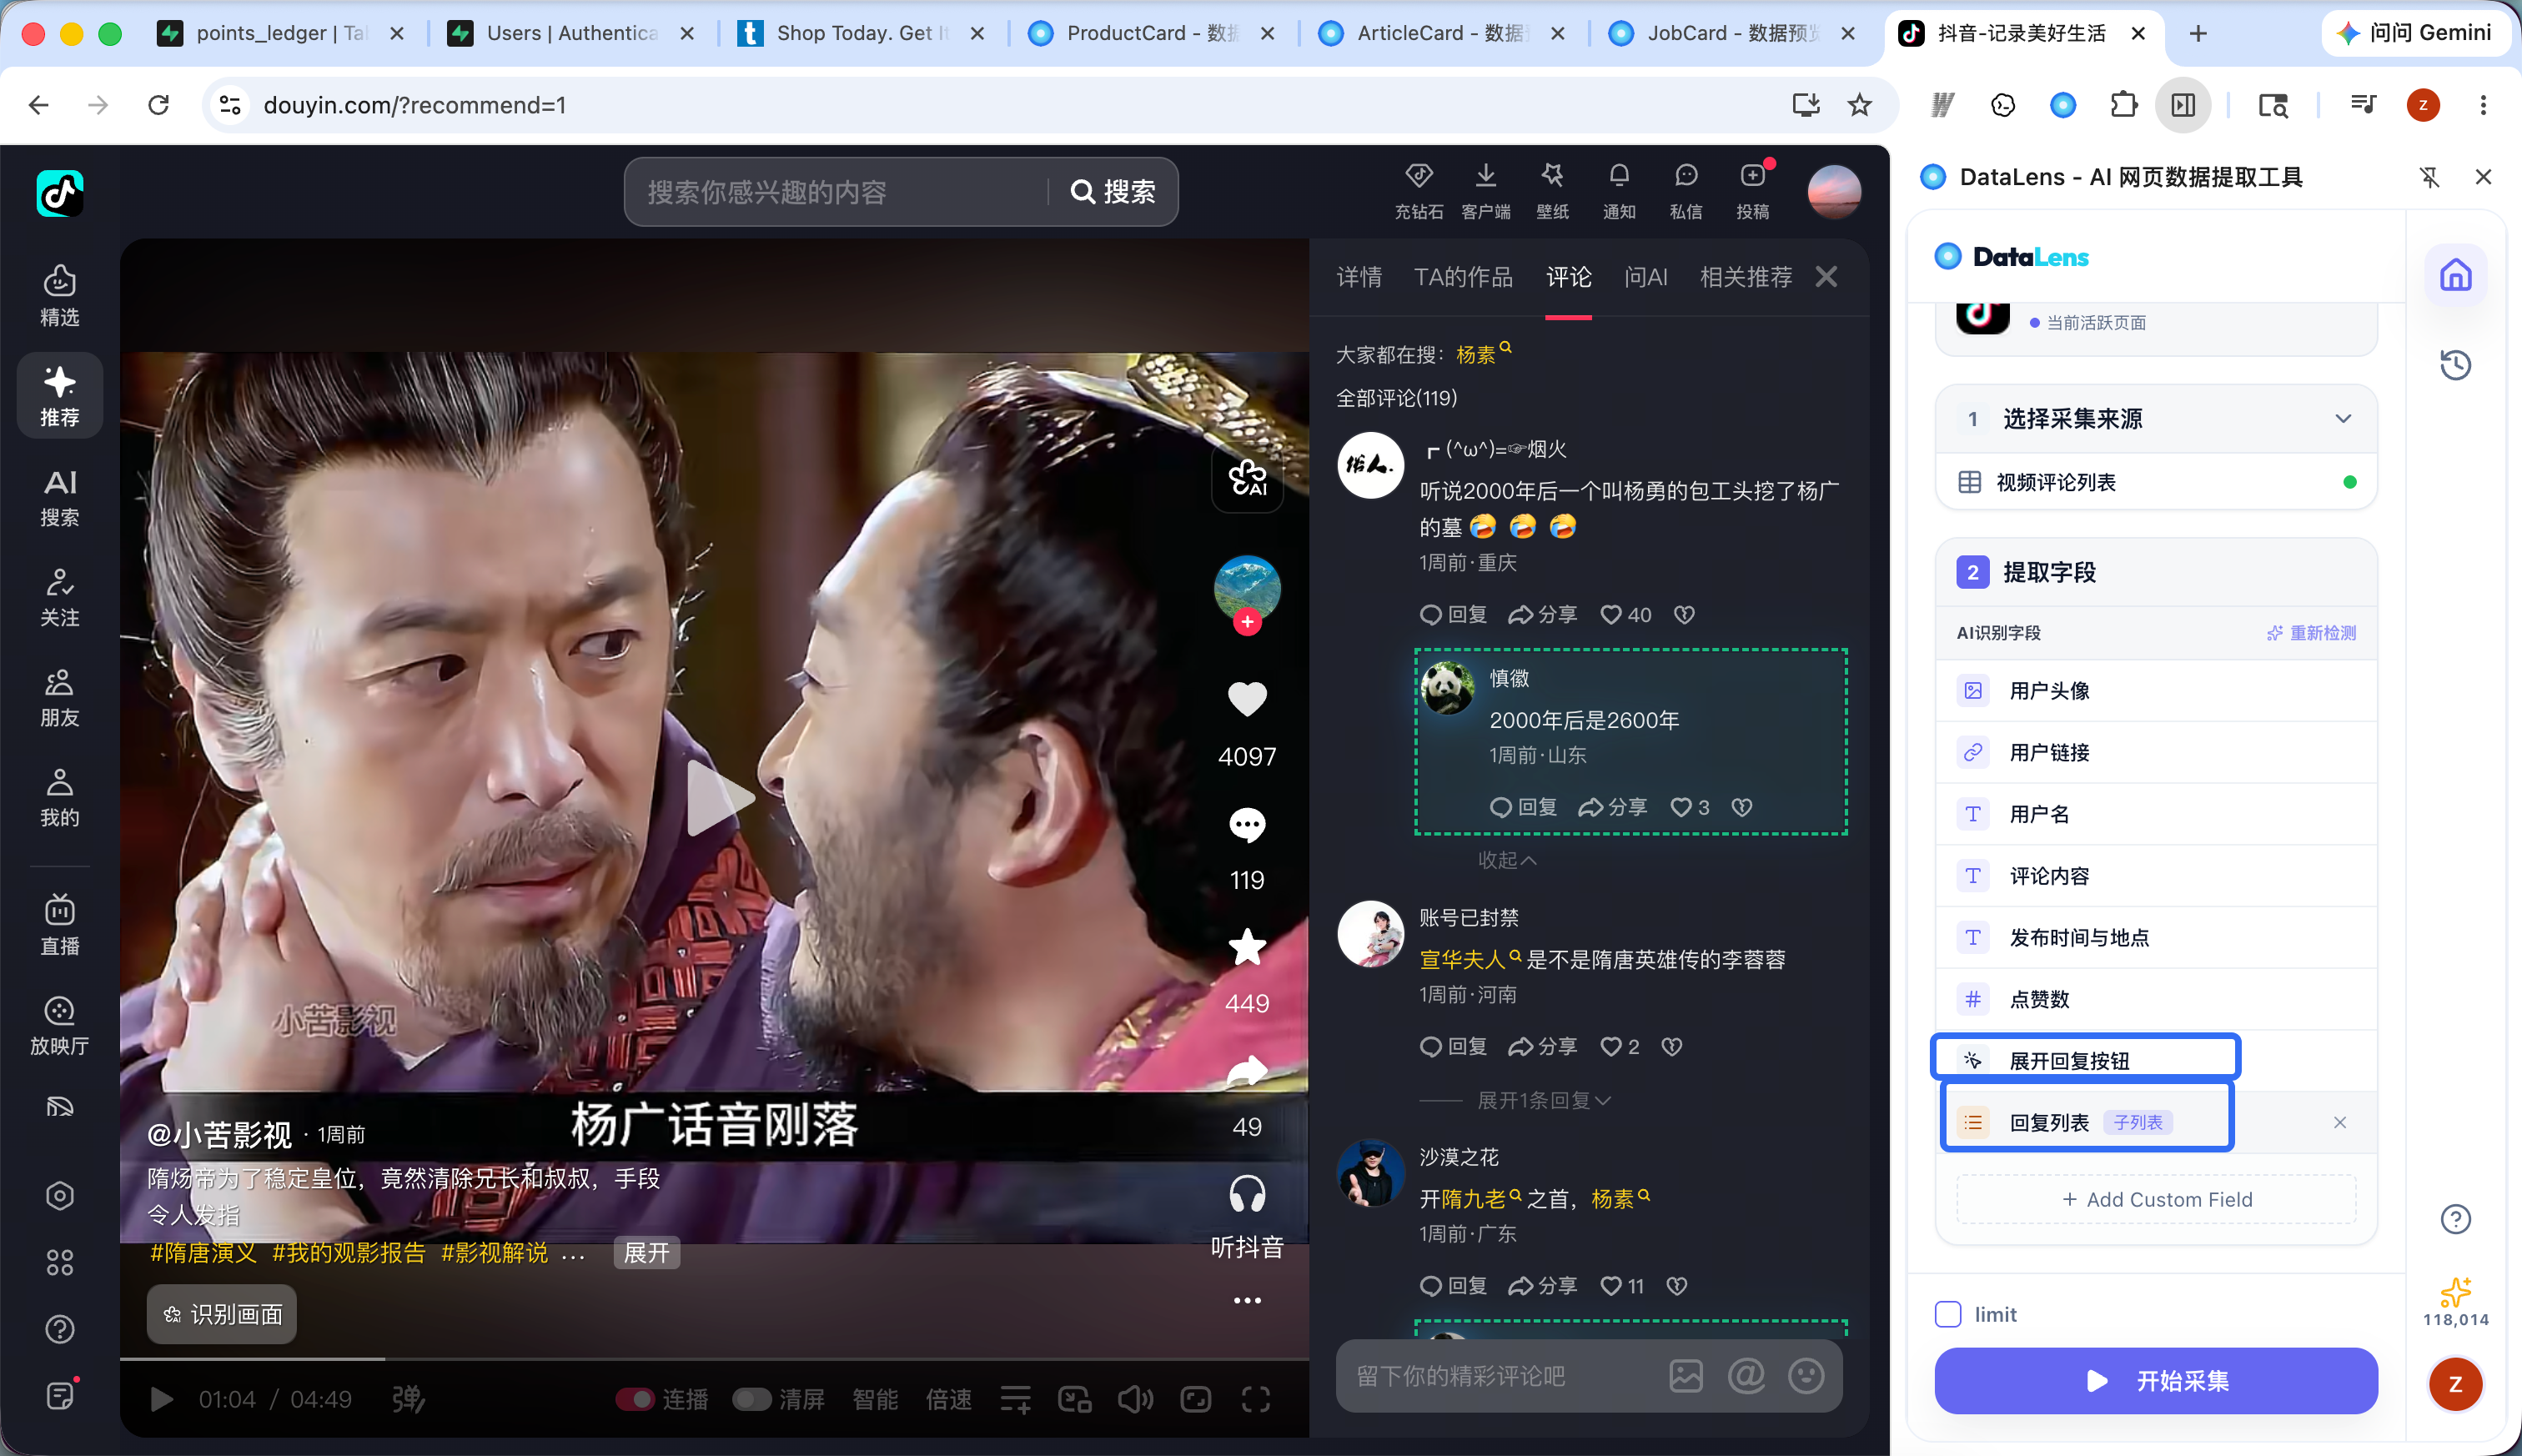Screen dimensions: 2522x1456
Task: Click the volume speaker icon in player
Action: [x=1135, y=1399]
